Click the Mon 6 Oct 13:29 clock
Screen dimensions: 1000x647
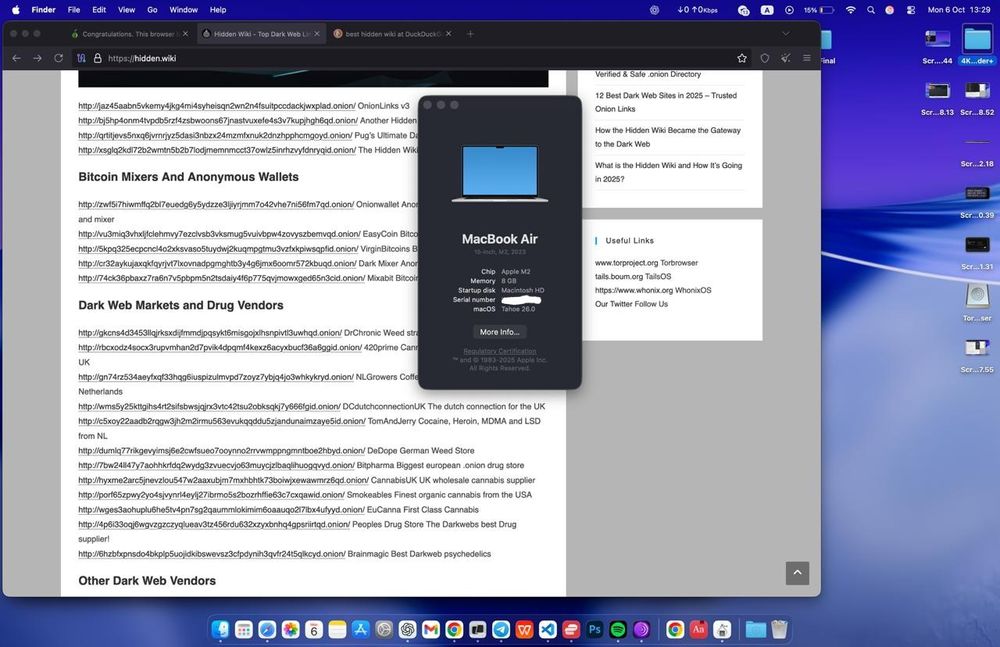click(x=959, y=10)
